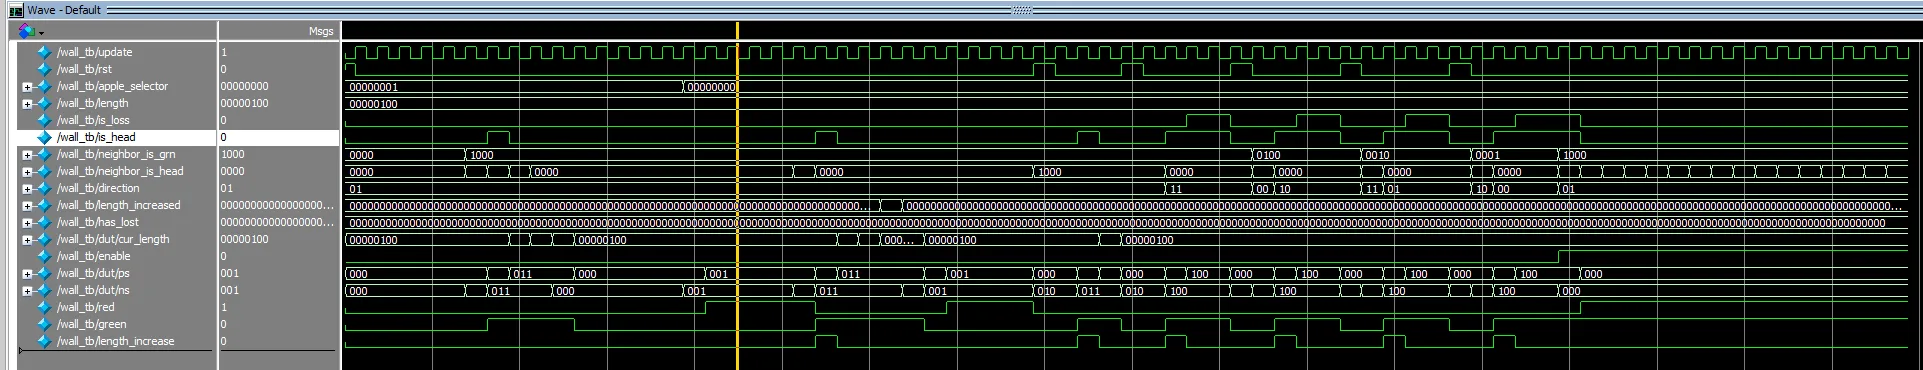
Task: Expand the /wall_tb/dut/ns bus
Action: [28, 291]
